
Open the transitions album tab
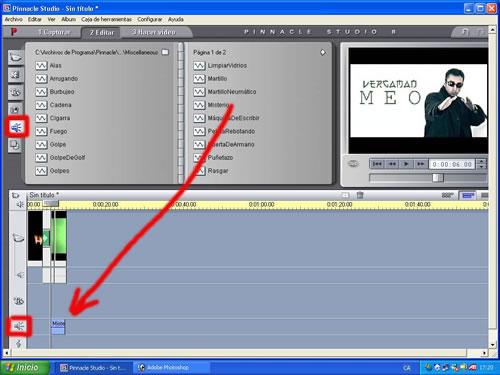click(x=16, y=75)
